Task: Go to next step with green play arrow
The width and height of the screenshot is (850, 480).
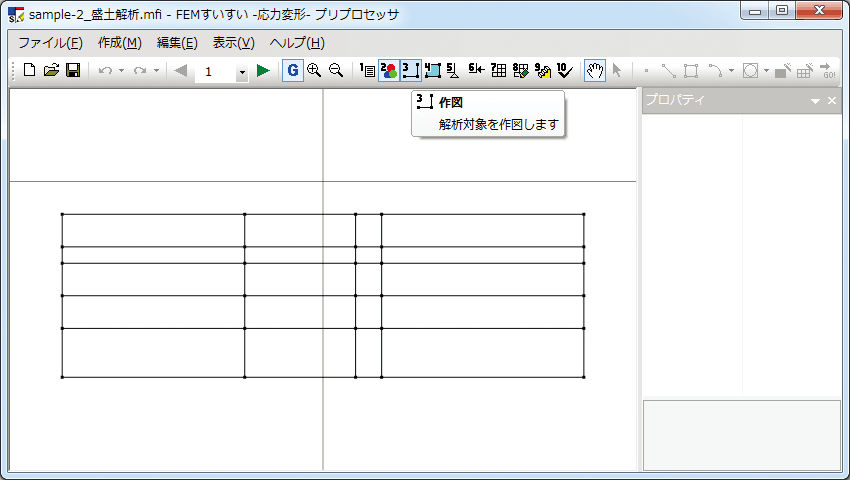Action: point(263,71)
